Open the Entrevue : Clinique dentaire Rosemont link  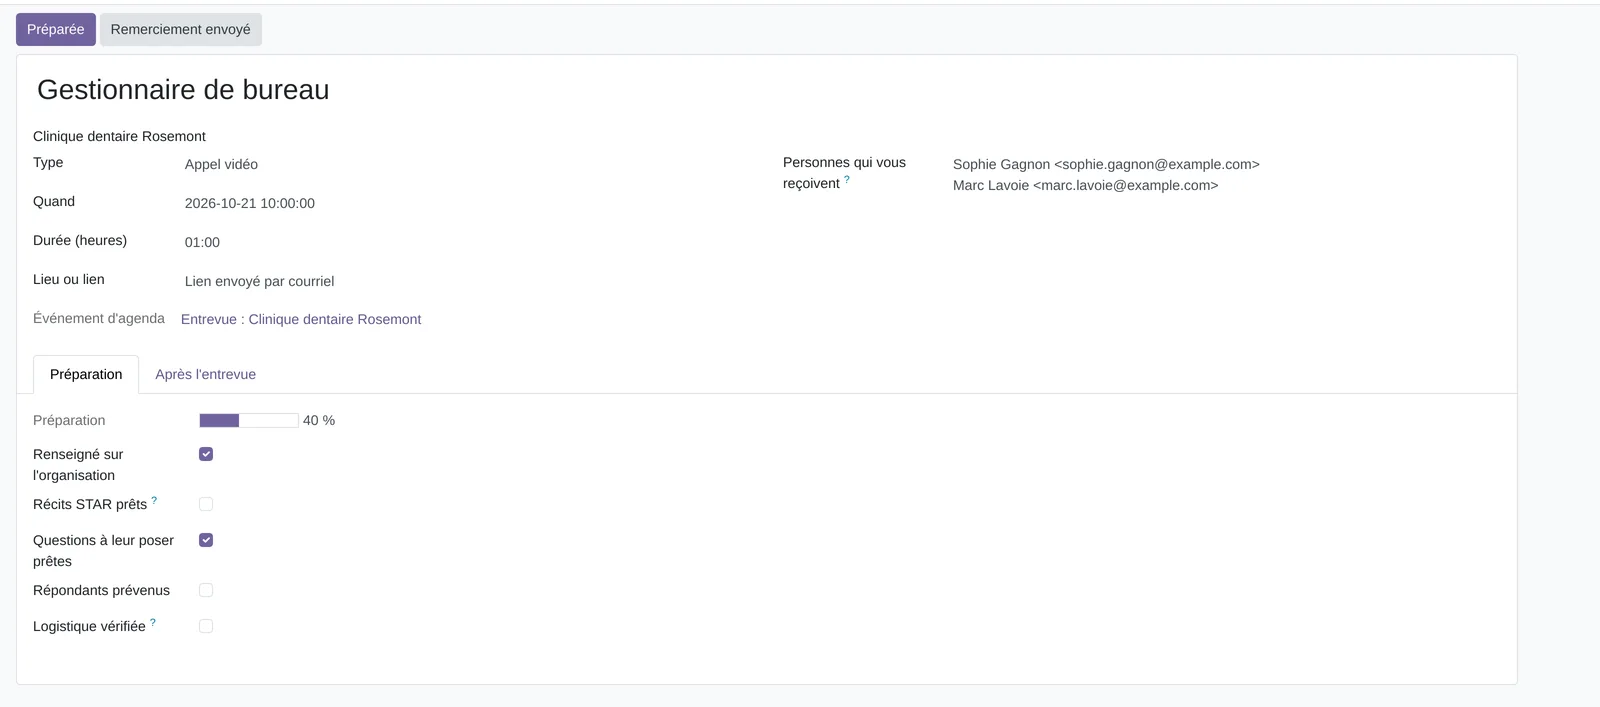tap(301, 319)
